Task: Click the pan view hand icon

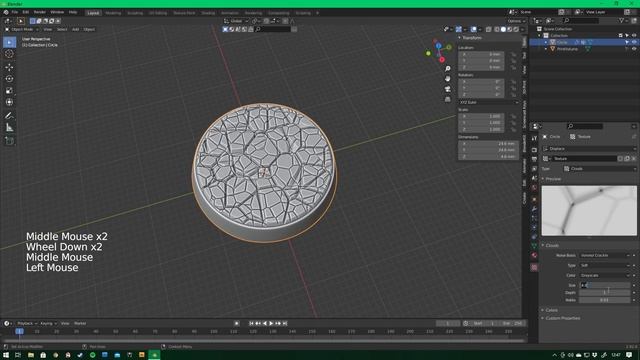Action: [448, 78]
